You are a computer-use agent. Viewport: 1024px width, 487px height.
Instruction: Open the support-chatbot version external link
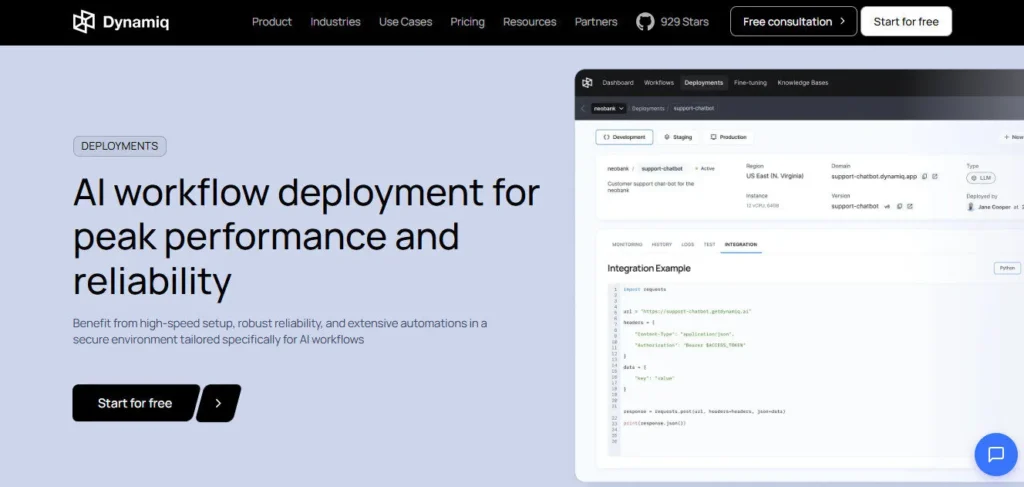(x=910, y=206)
